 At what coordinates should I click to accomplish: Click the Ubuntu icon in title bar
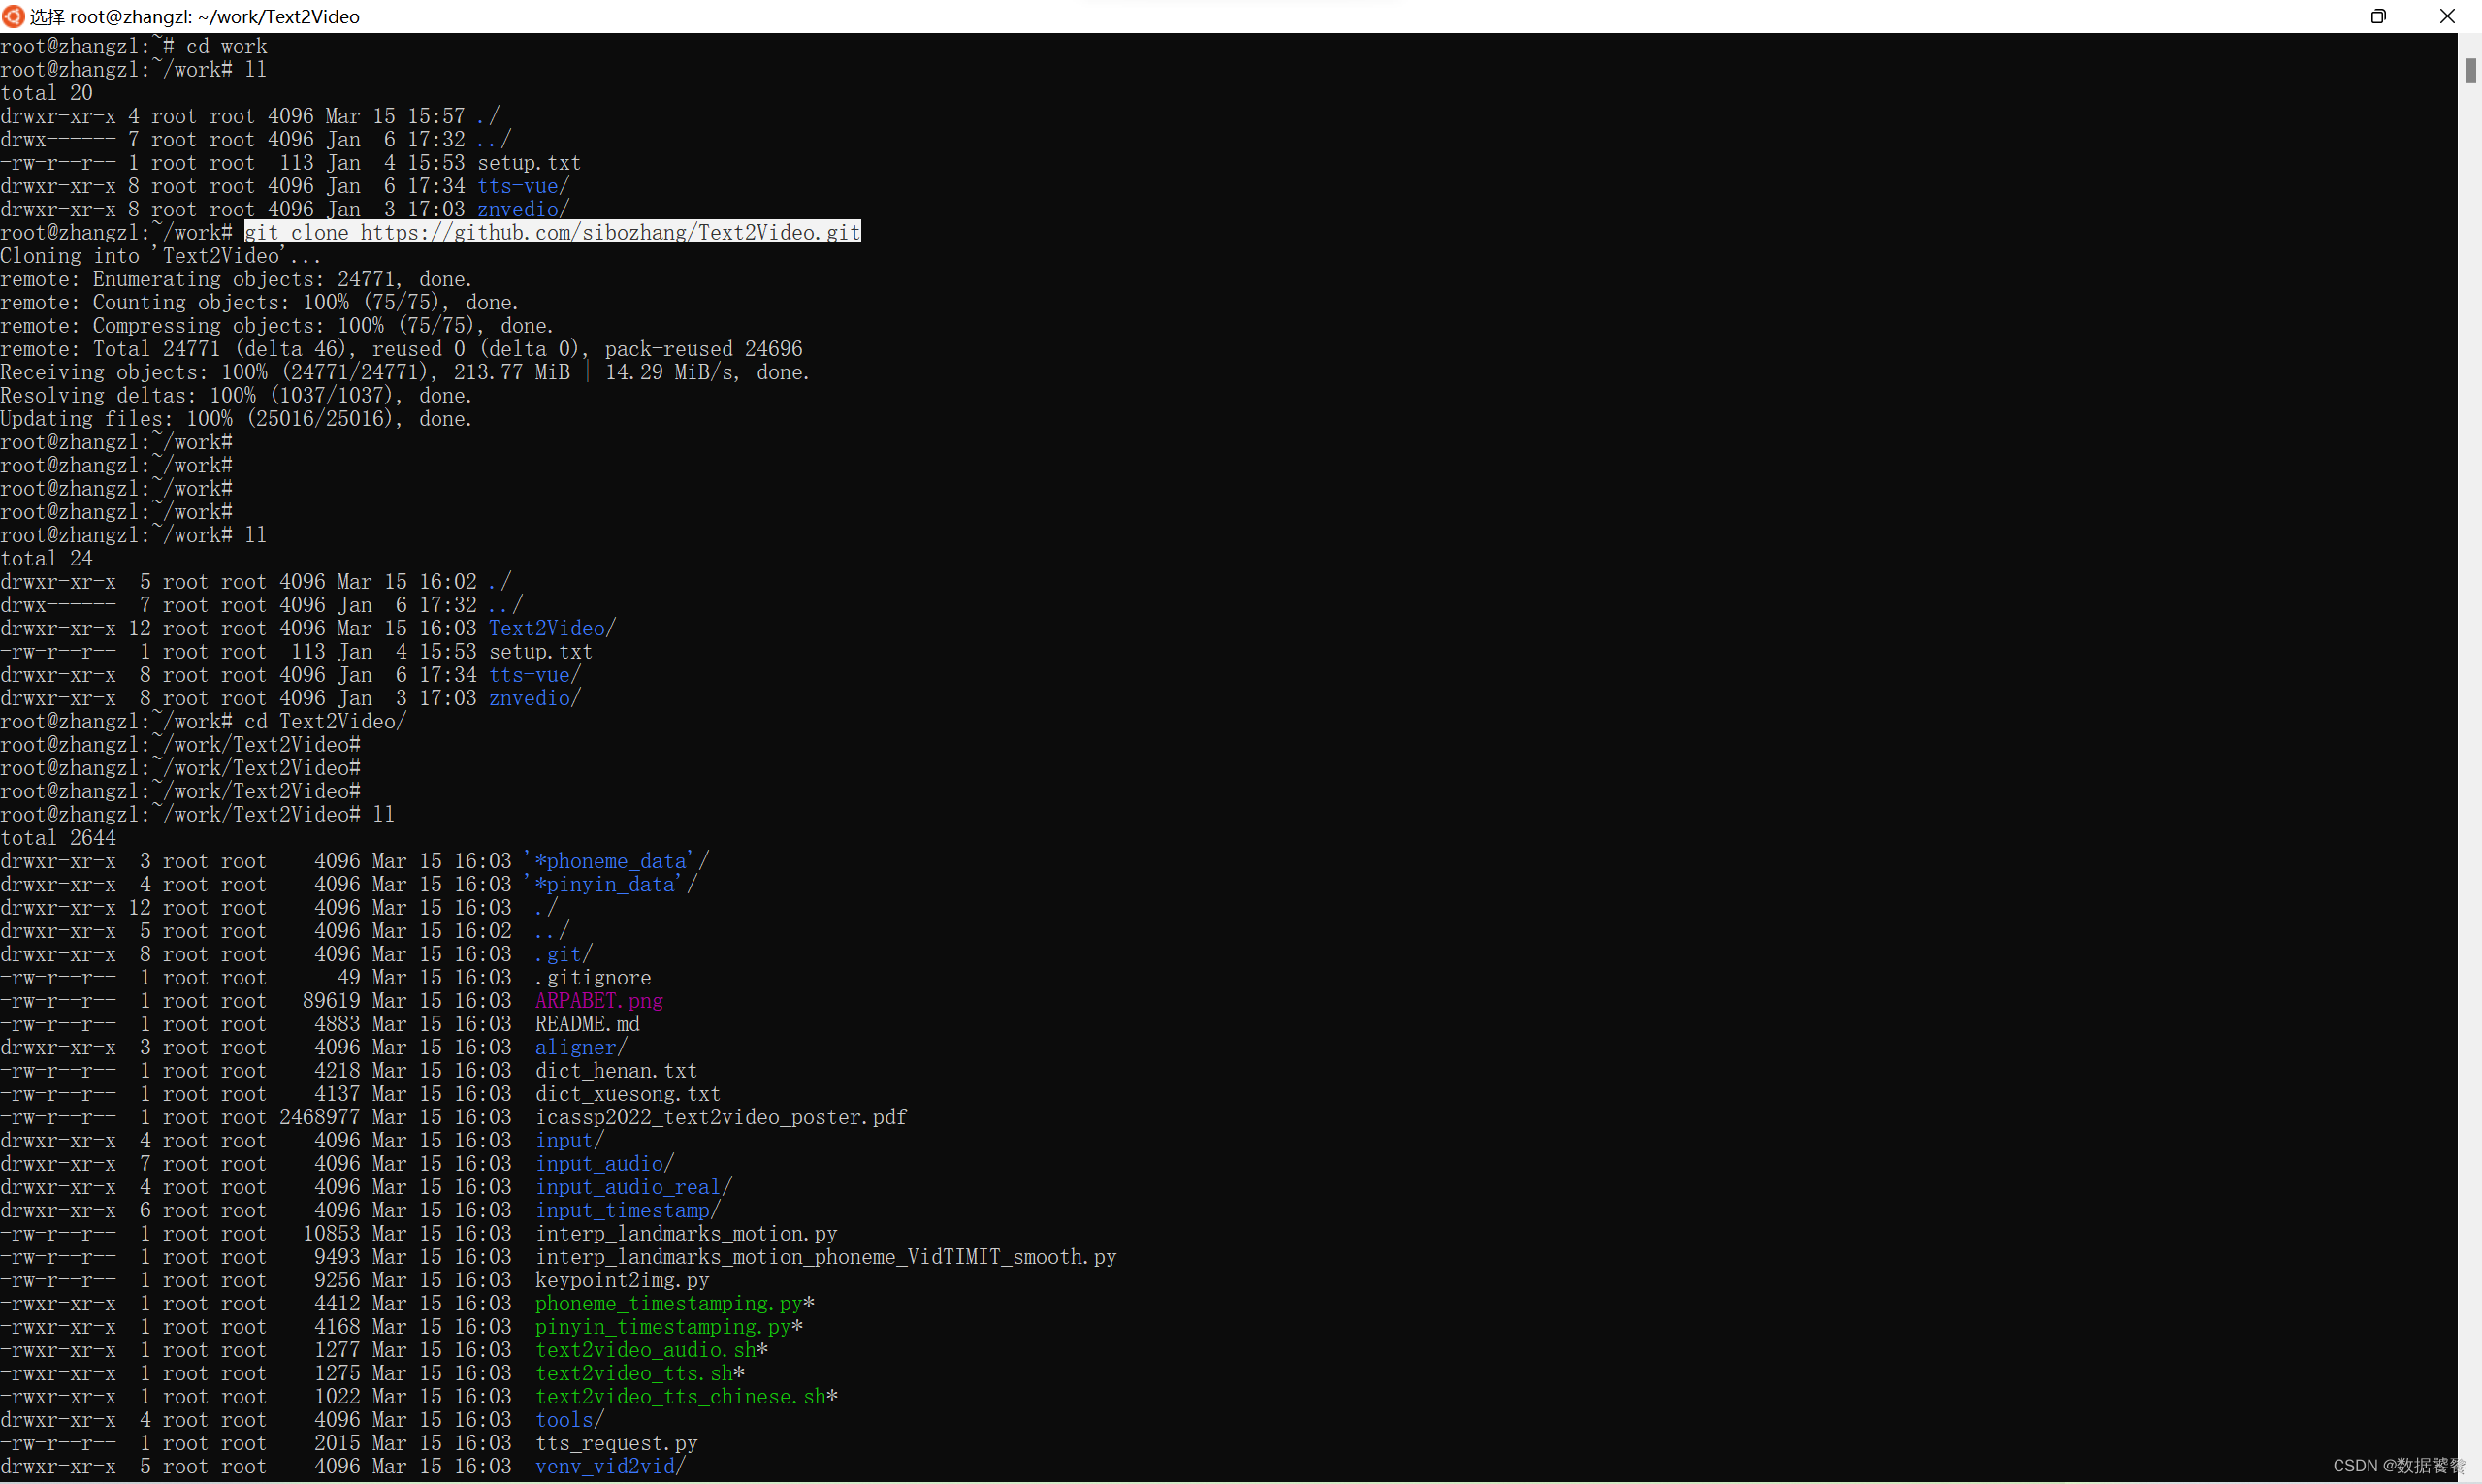pos(13,16)
